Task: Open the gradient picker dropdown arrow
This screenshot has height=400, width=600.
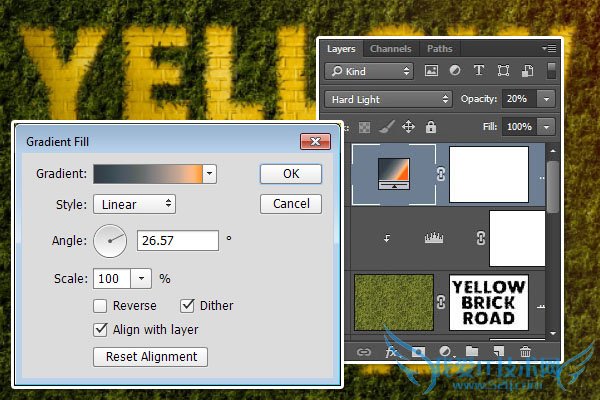Action: tap(209, 174)
